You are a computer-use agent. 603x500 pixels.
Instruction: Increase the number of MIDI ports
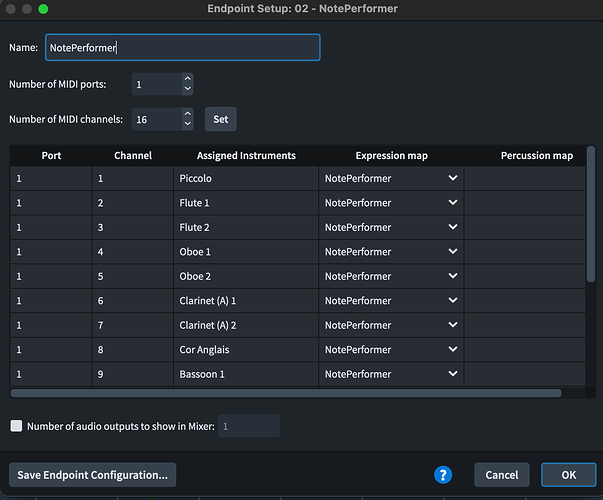(187, 79)
